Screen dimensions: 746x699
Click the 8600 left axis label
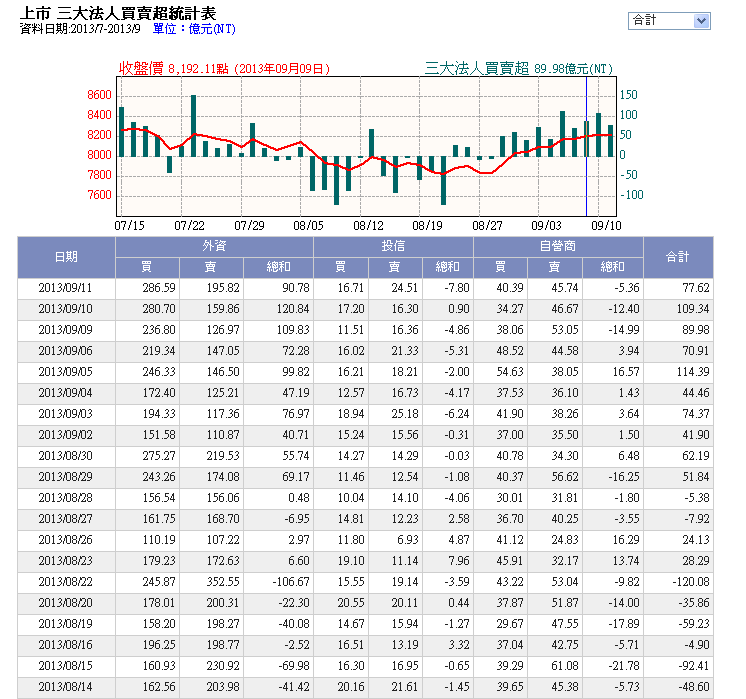[99, 95]
